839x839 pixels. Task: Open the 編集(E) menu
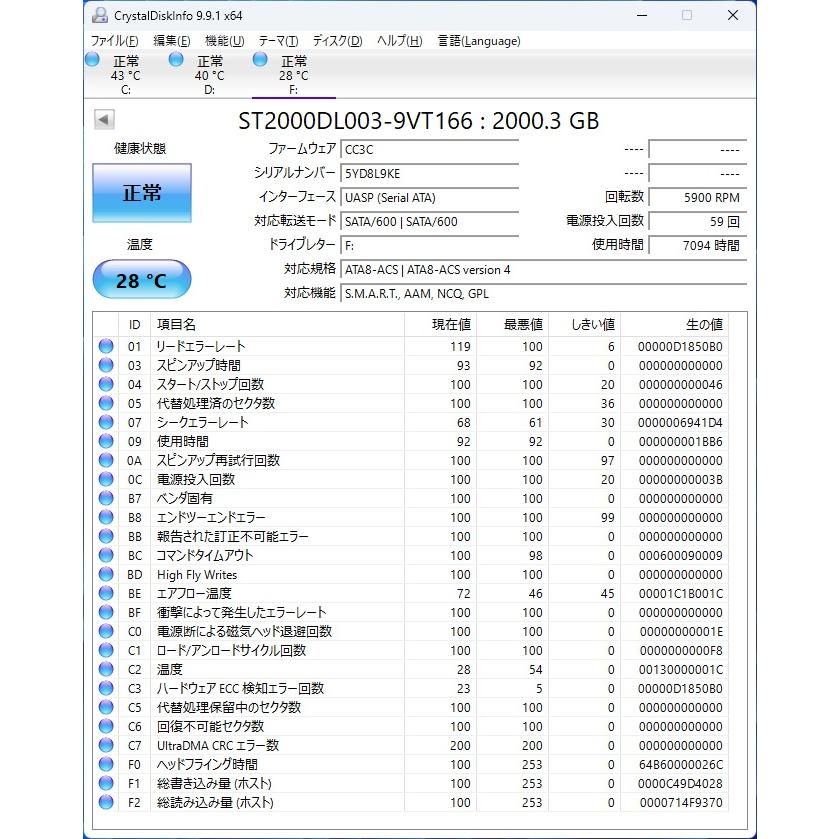[172, 41]
